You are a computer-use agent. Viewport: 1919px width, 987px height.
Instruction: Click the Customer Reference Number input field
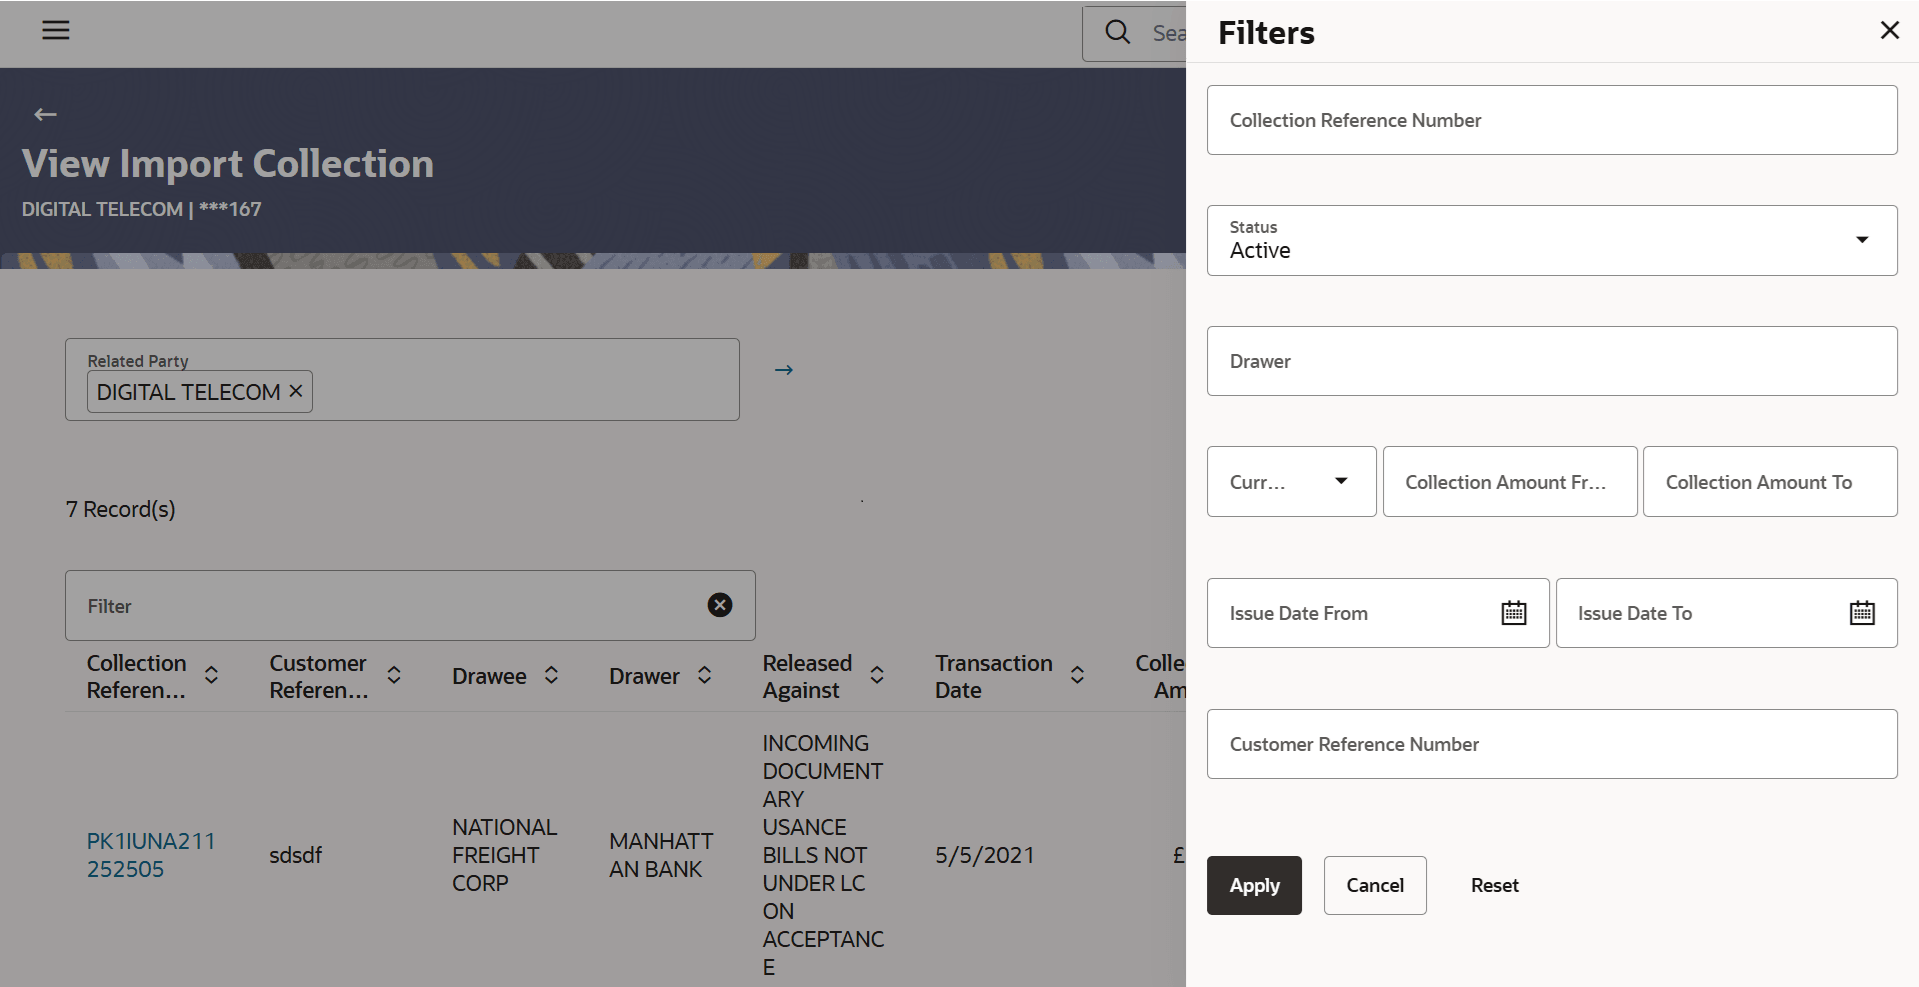(x=1551, y=744)
